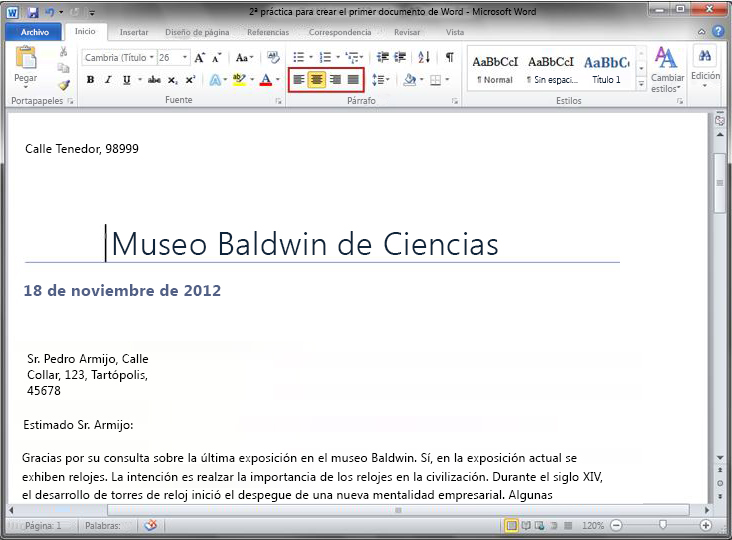732x540 pixels.
Task: Open line spacing options
Action: point(380,80)
